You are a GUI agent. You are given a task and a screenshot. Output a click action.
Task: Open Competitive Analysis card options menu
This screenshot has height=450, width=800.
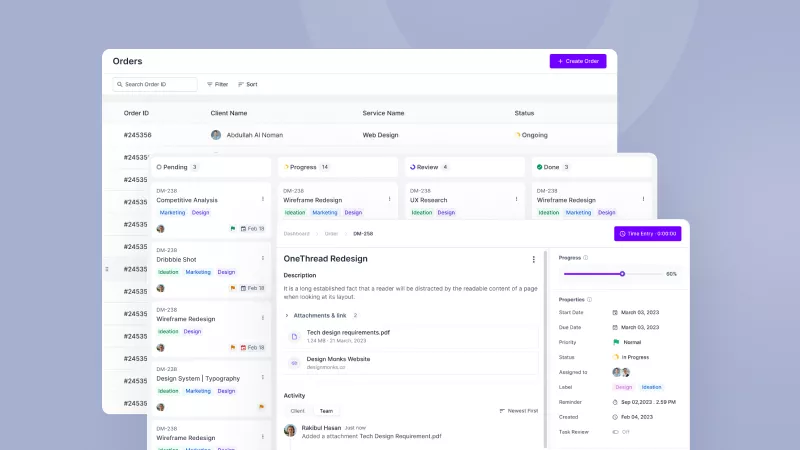(x=263, y=200)
